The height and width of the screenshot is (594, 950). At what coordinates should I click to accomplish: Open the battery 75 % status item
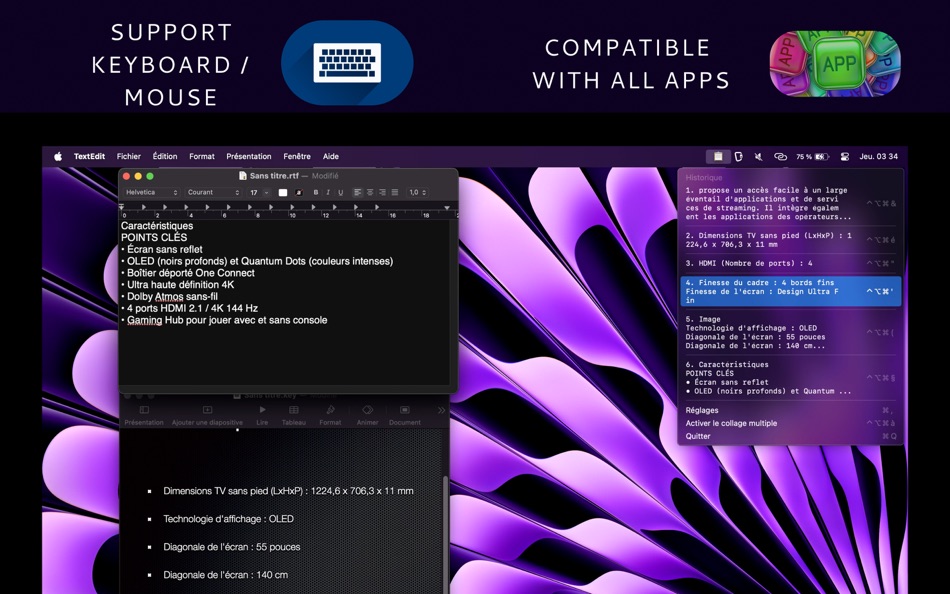click(x=812, y=156)
